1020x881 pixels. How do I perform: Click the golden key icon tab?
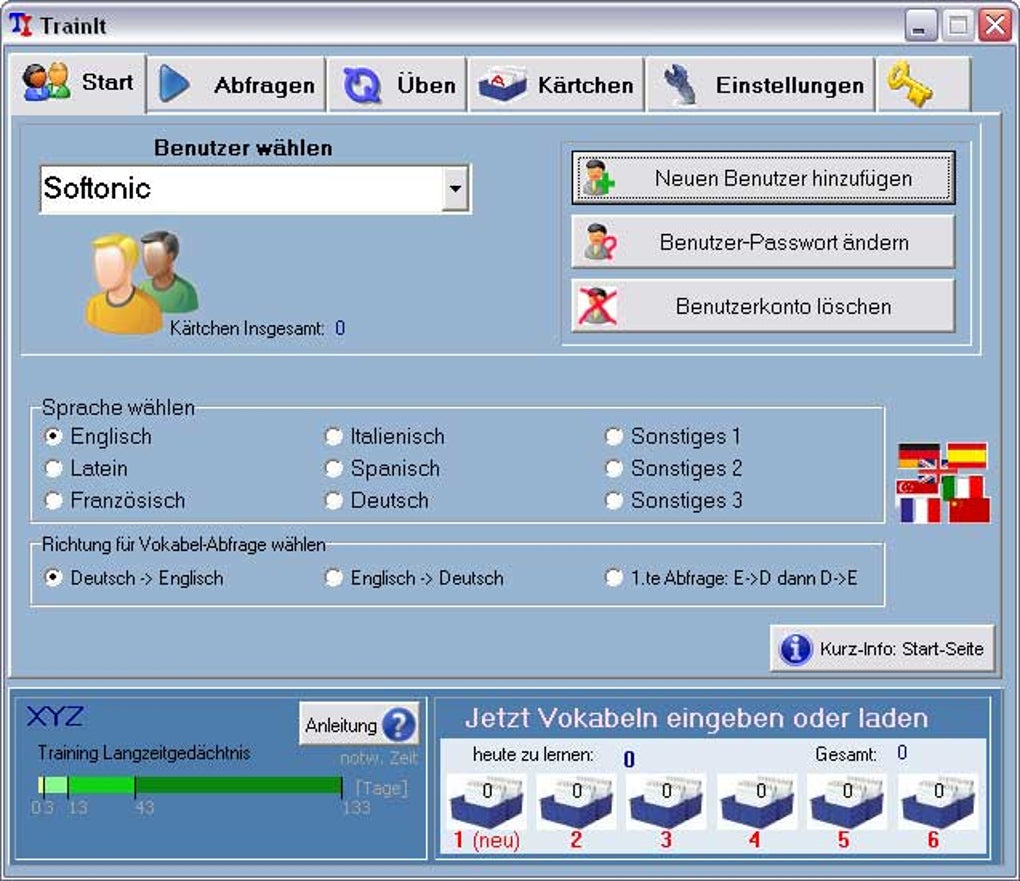[x=922, y=85]
